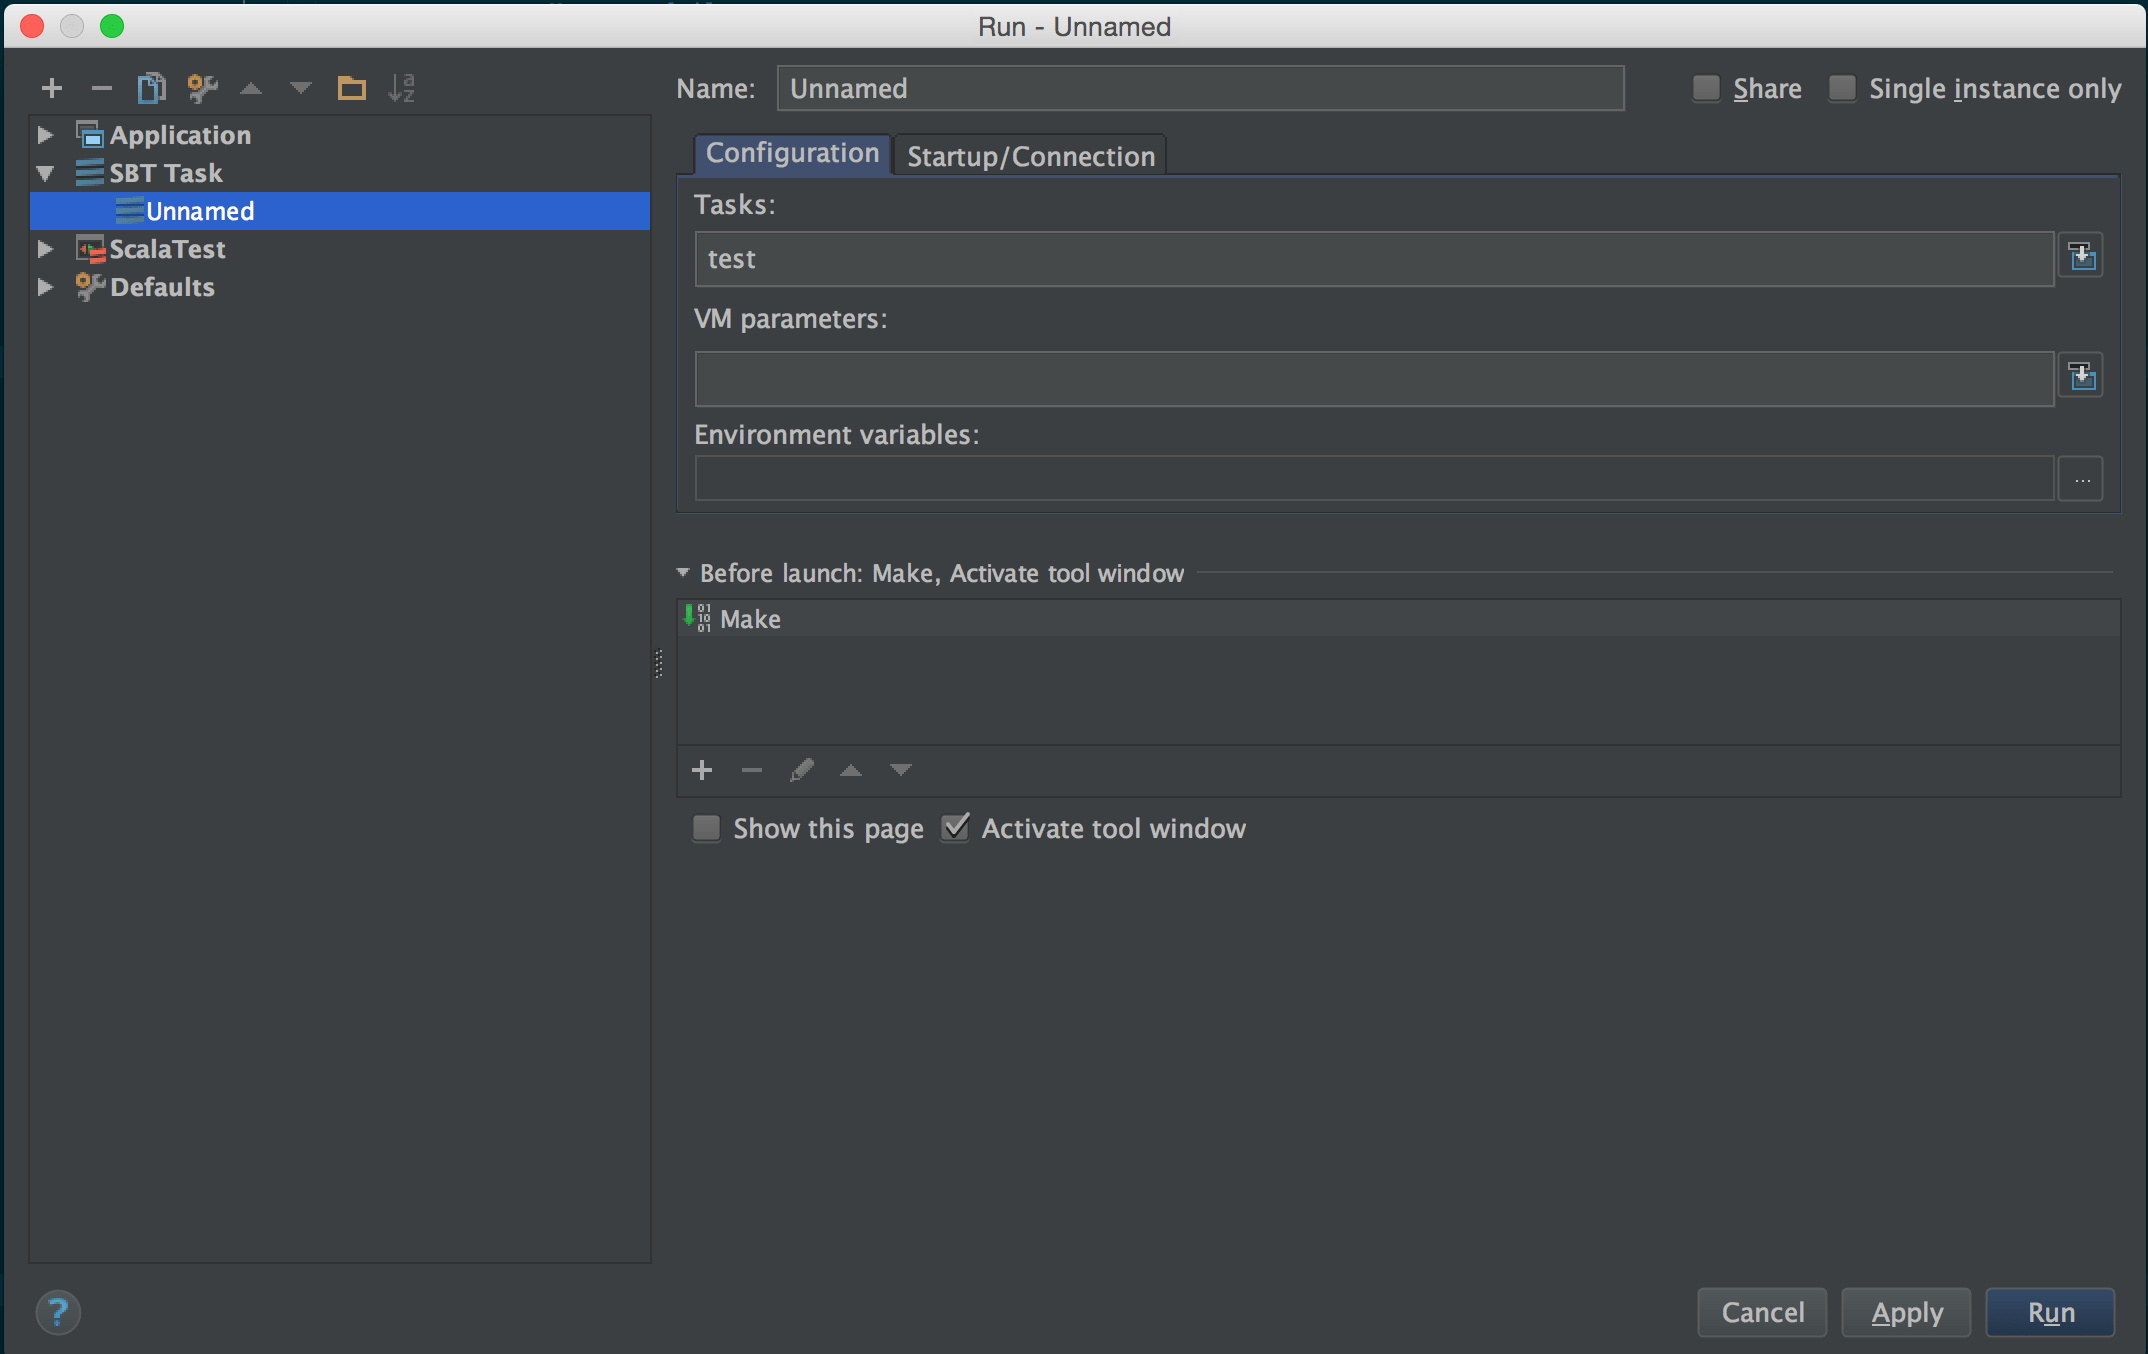This screenshot has height=1354, width=2148.
Task: Click the Apply button
Action: (x=1906, y=1312)
